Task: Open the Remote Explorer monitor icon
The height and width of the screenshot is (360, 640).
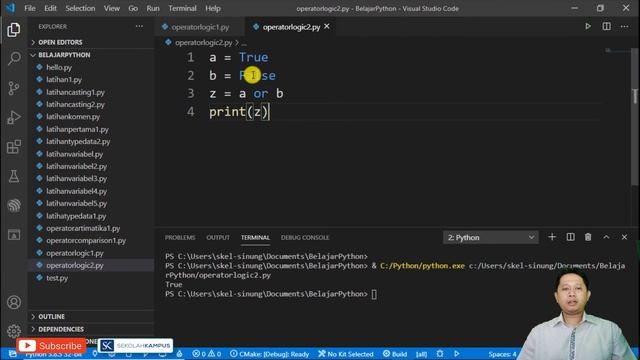Action: coord(13,235)
